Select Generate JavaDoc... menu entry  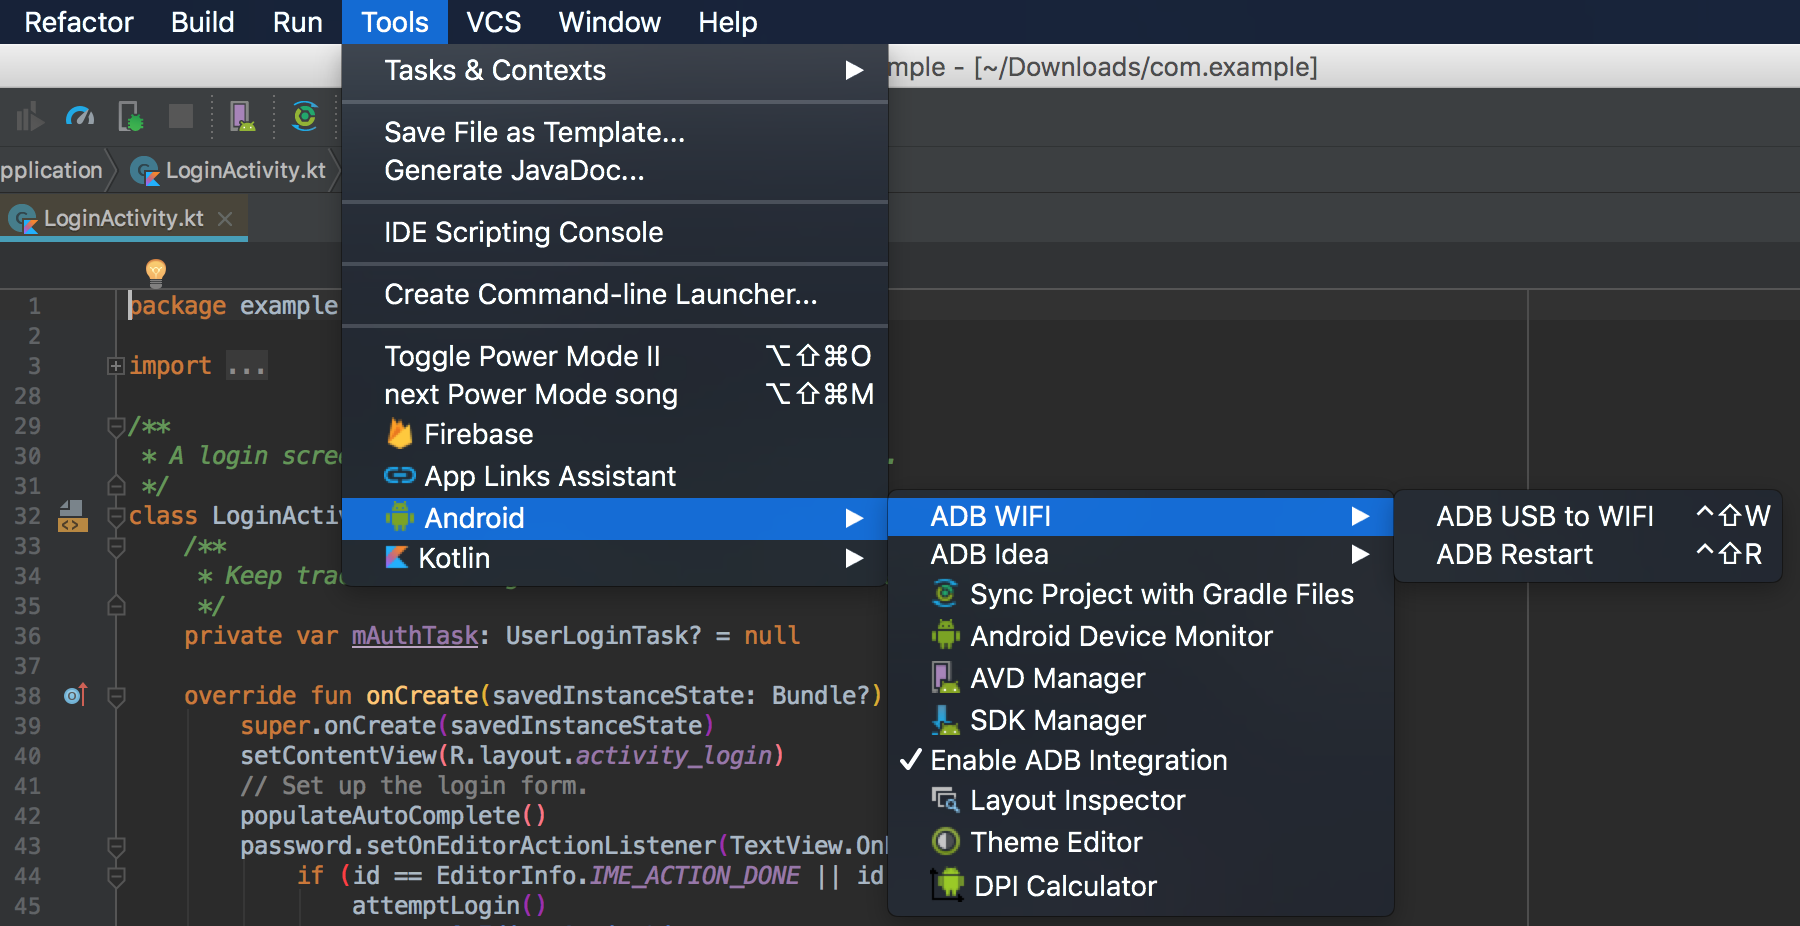coord(614,171)
